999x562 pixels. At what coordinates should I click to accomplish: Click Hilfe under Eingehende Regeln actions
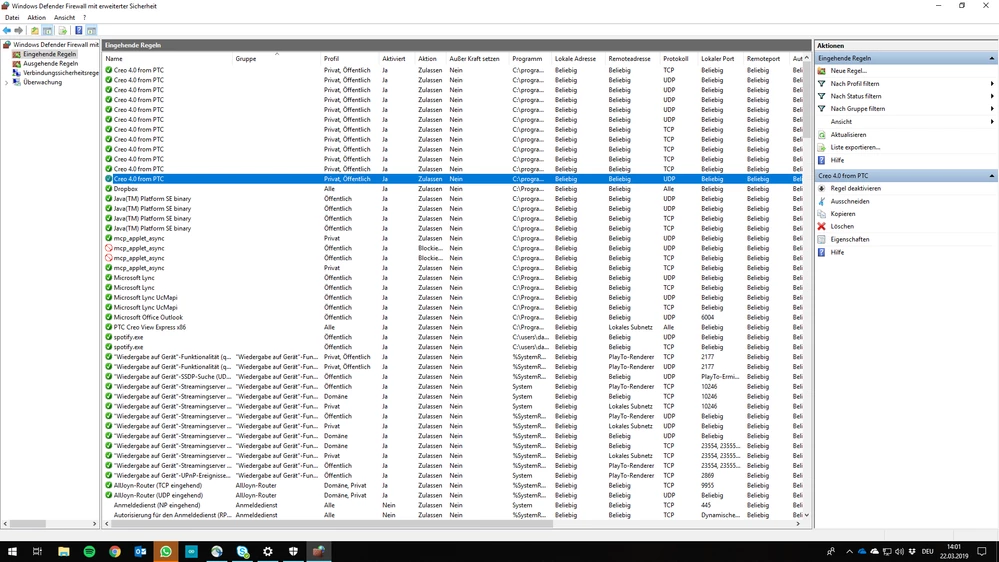pos(837,160)
